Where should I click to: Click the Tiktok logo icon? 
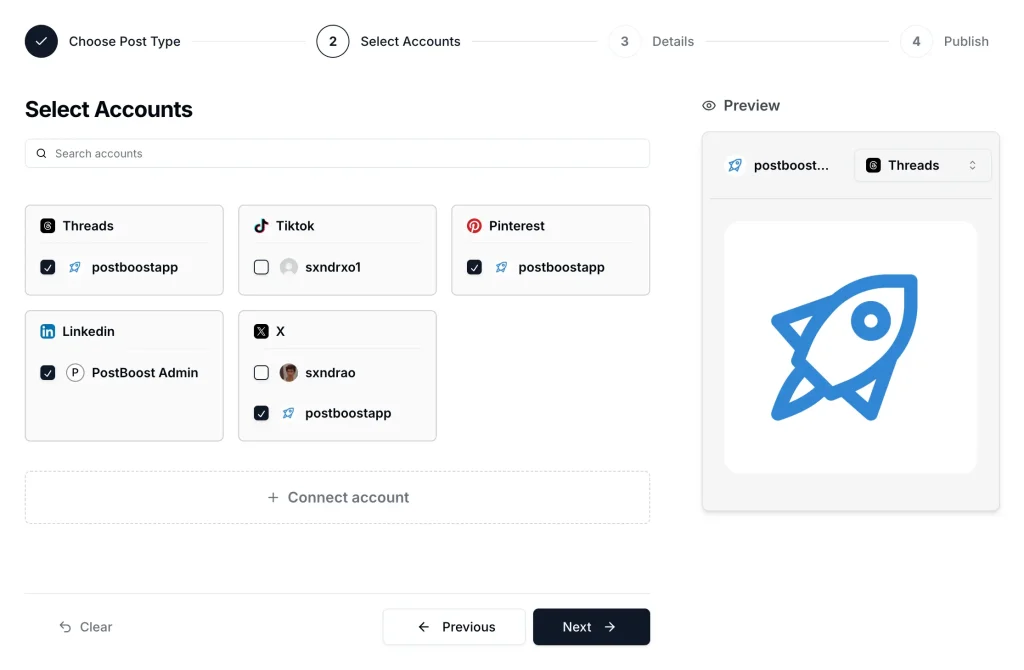pyautogui.click(x=261, y=226)
